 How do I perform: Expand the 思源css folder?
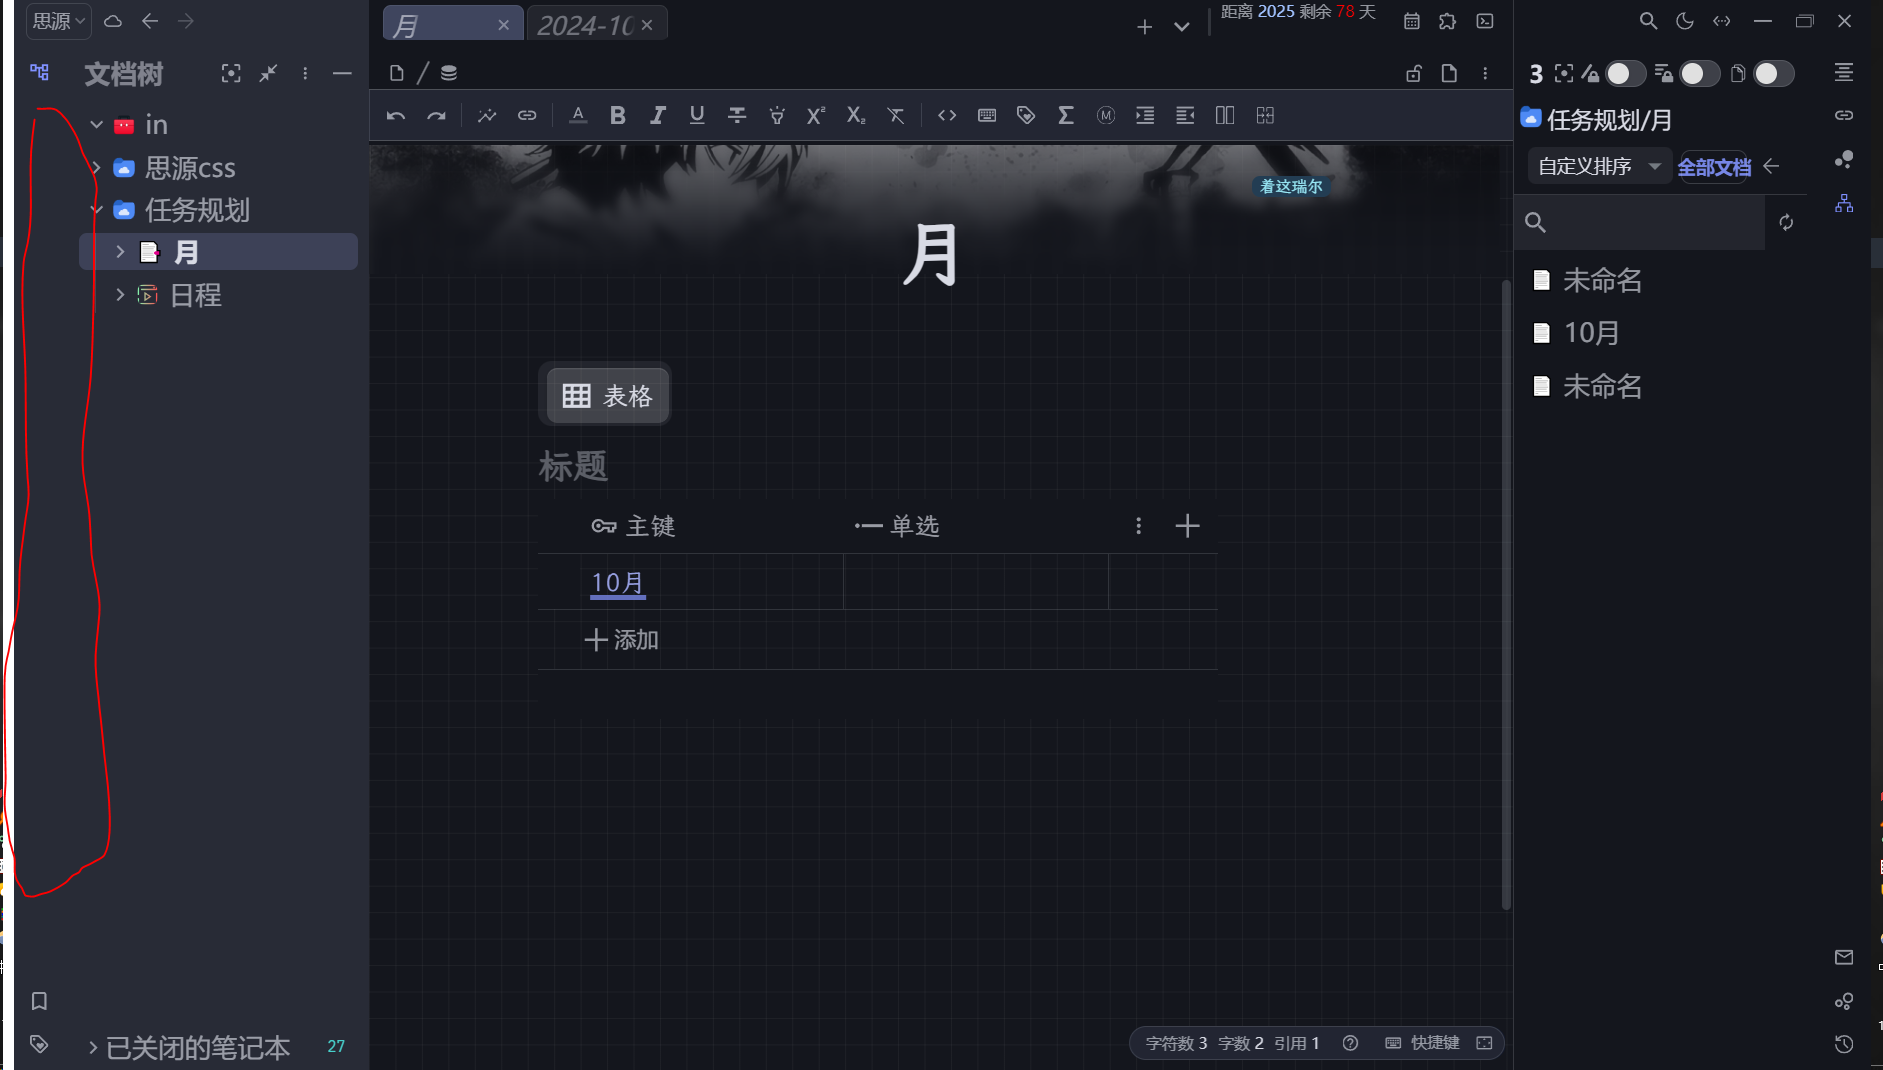(97, 168)
